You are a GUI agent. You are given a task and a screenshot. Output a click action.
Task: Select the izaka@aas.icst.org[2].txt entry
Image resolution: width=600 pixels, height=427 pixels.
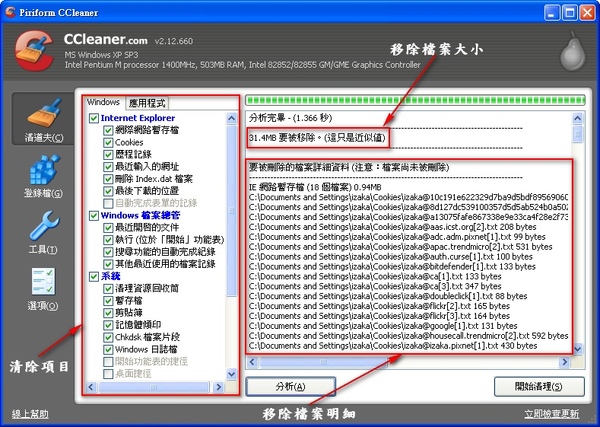[x=393, y=227]
